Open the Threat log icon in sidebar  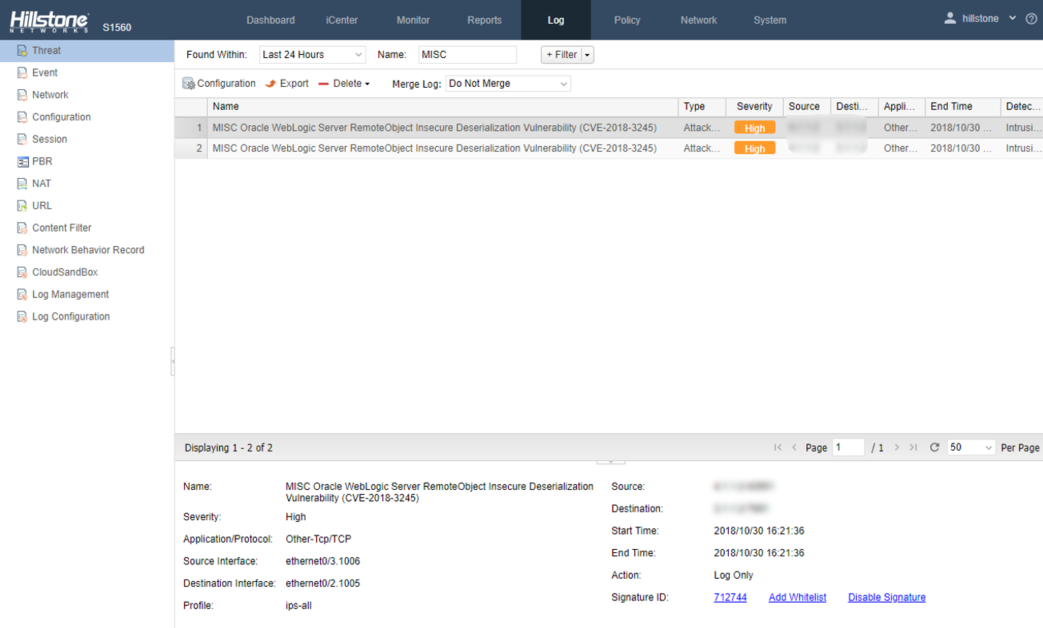pyautogui.click(x=22, y=51)
